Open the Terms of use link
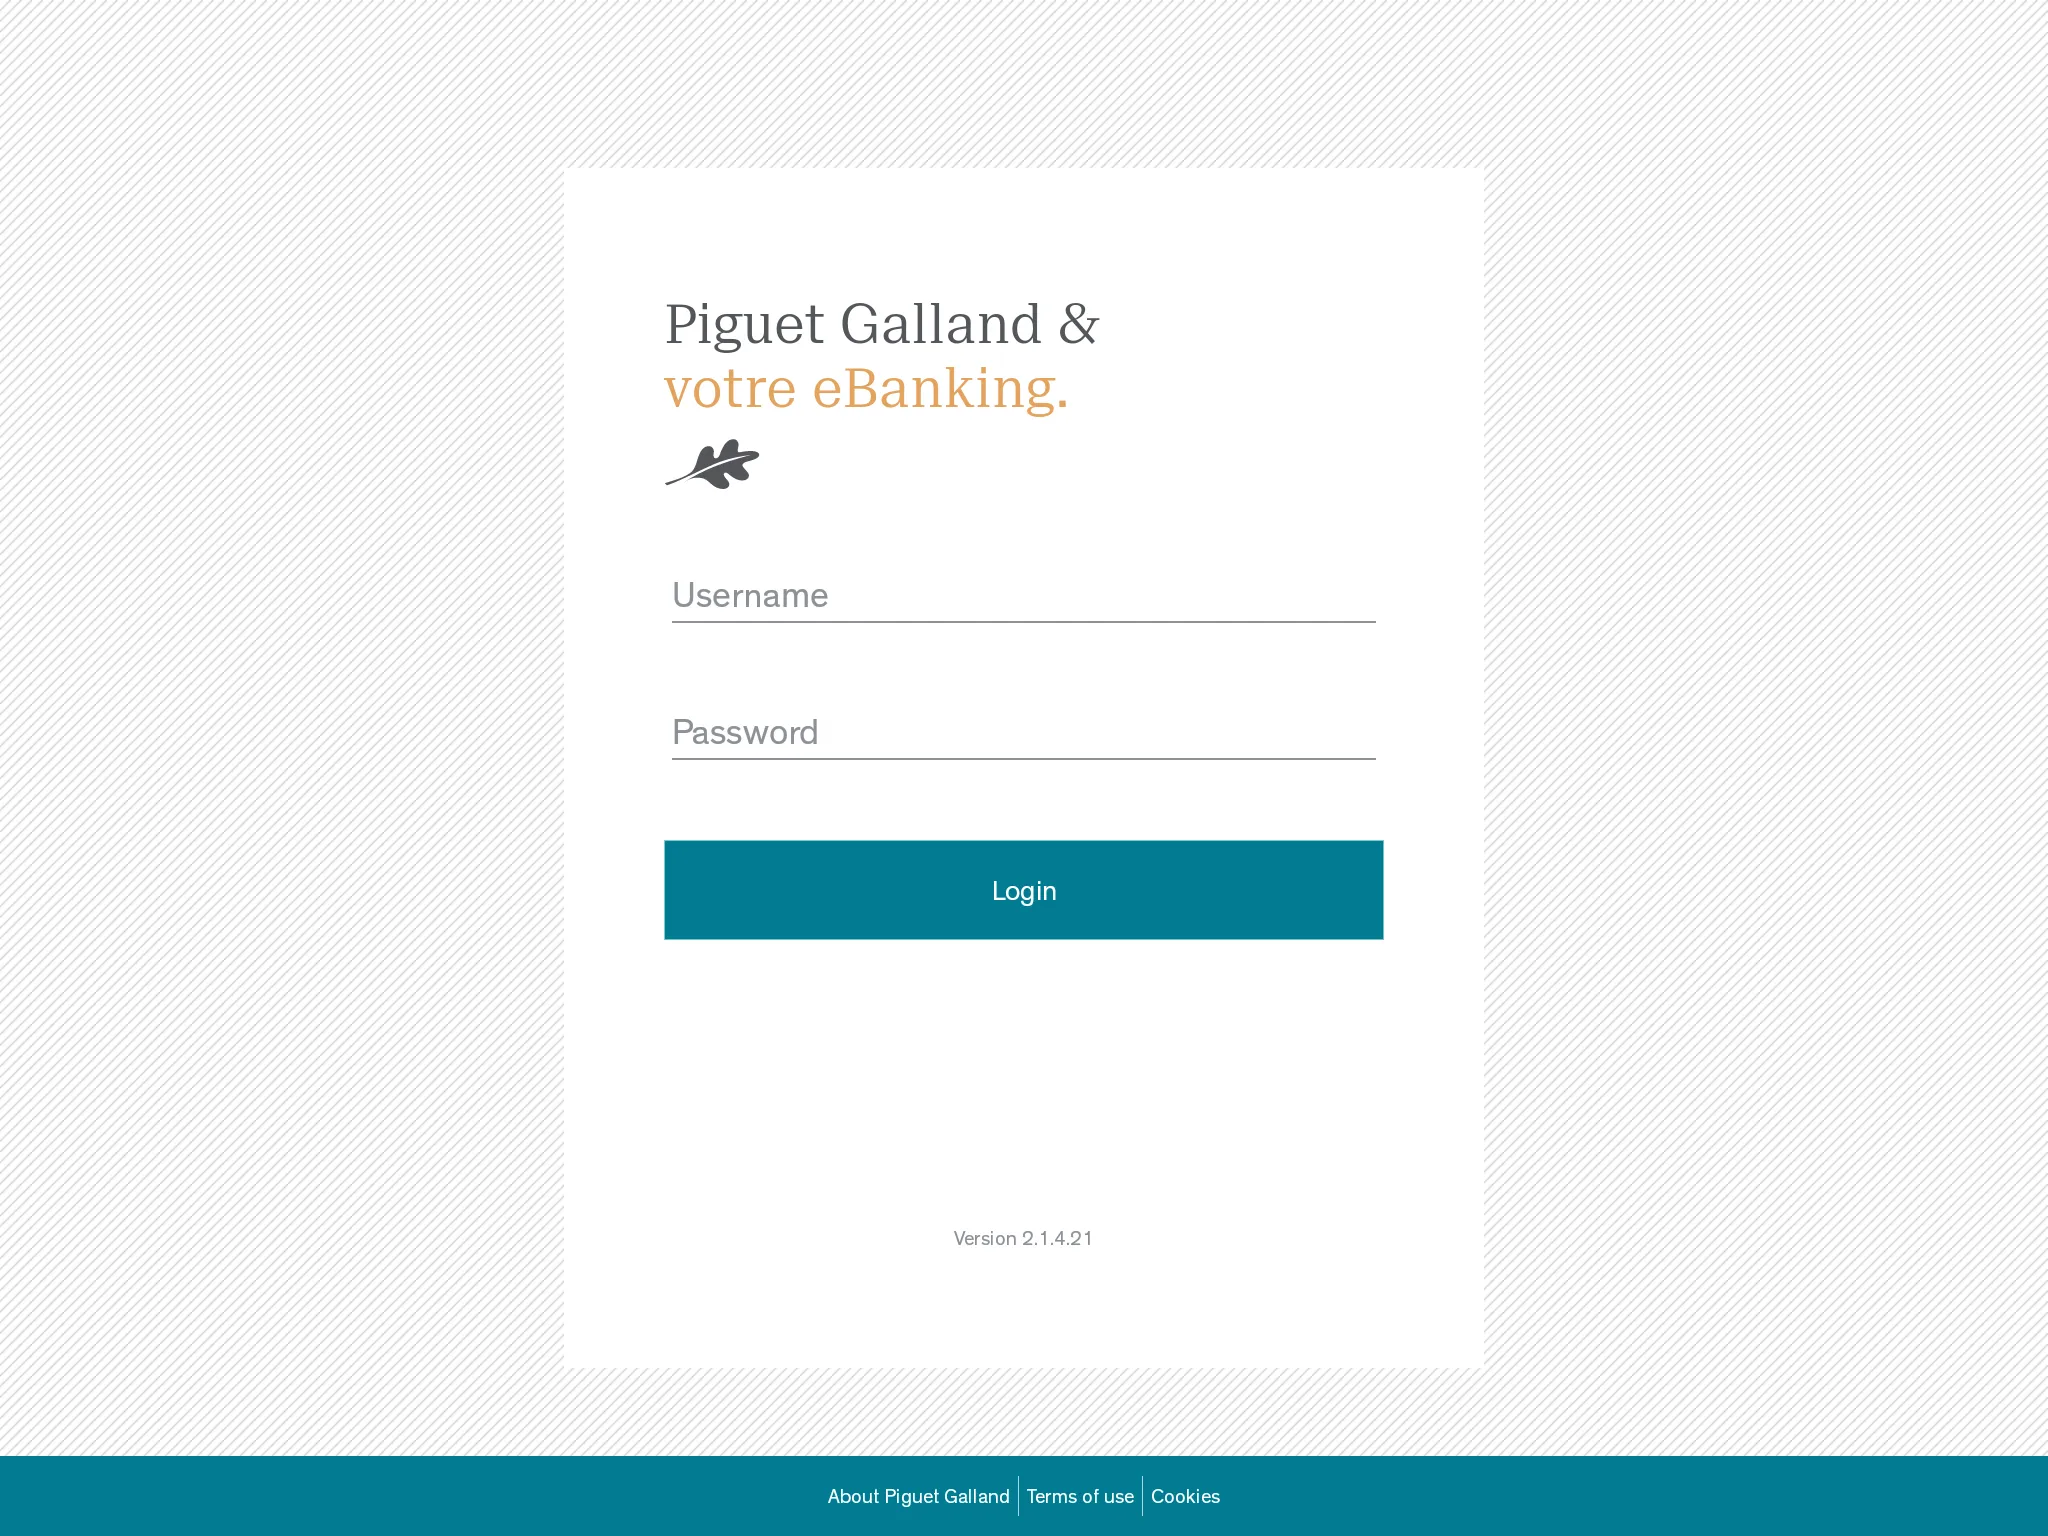Screen dimensions: 2048x1536 click(1080, 1496)
